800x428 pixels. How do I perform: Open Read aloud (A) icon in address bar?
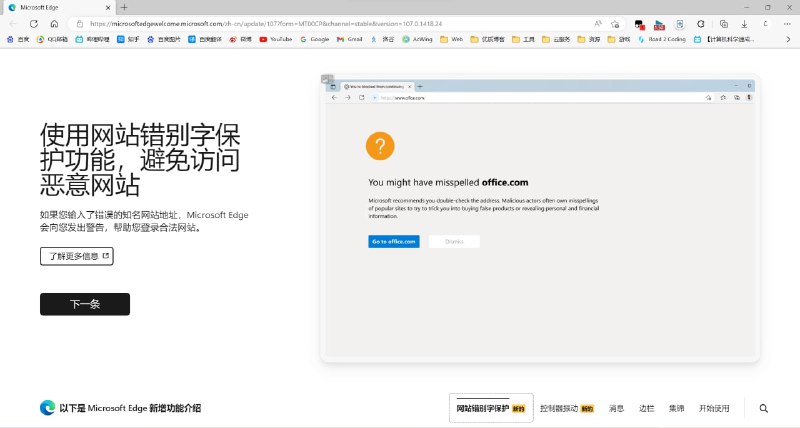tap(598, 23)
